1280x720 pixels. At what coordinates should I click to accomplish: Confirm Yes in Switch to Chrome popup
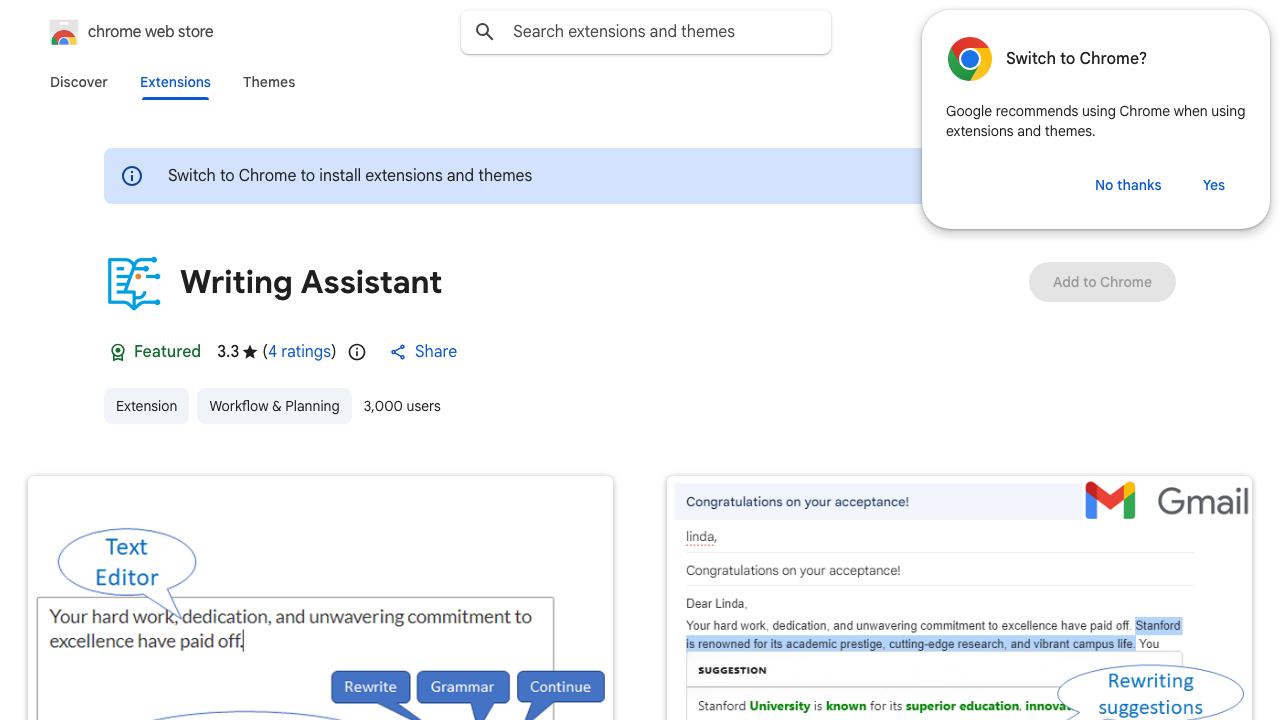pos(1214,185)
